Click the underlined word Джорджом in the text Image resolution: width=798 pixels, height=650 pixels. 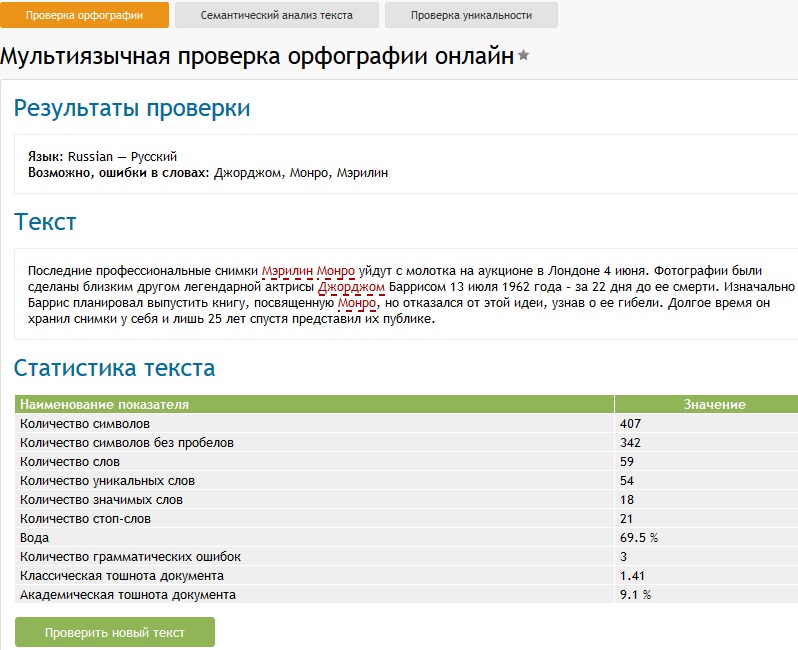point(351,287)
